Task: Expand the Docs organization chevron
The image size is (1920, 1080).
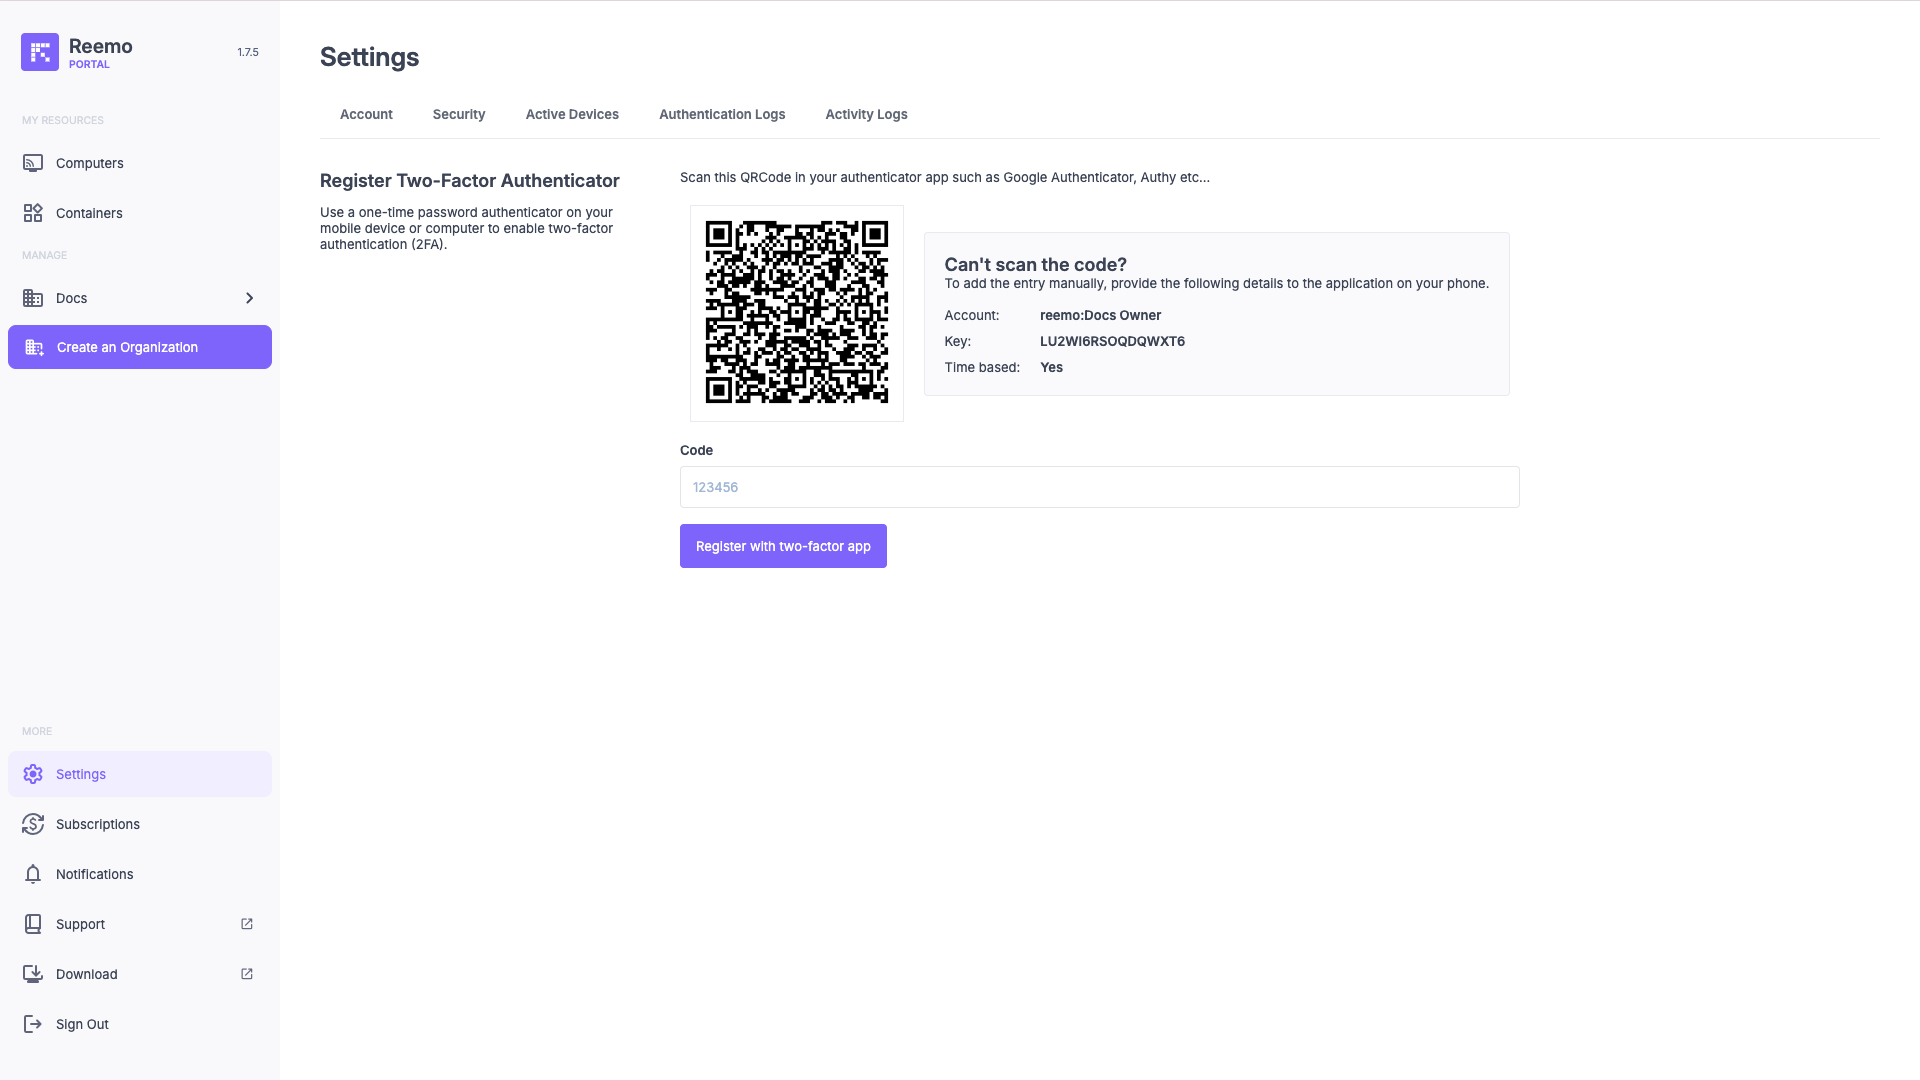Action: coord(249,298)
